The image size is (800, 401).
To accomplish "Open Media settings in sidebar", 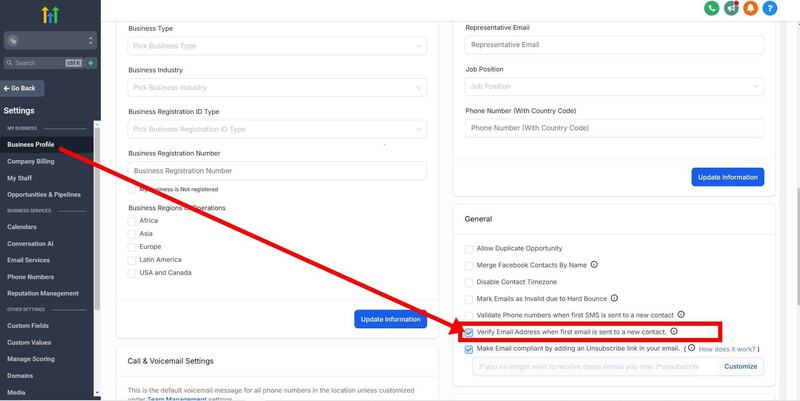I will coord(16,392).
